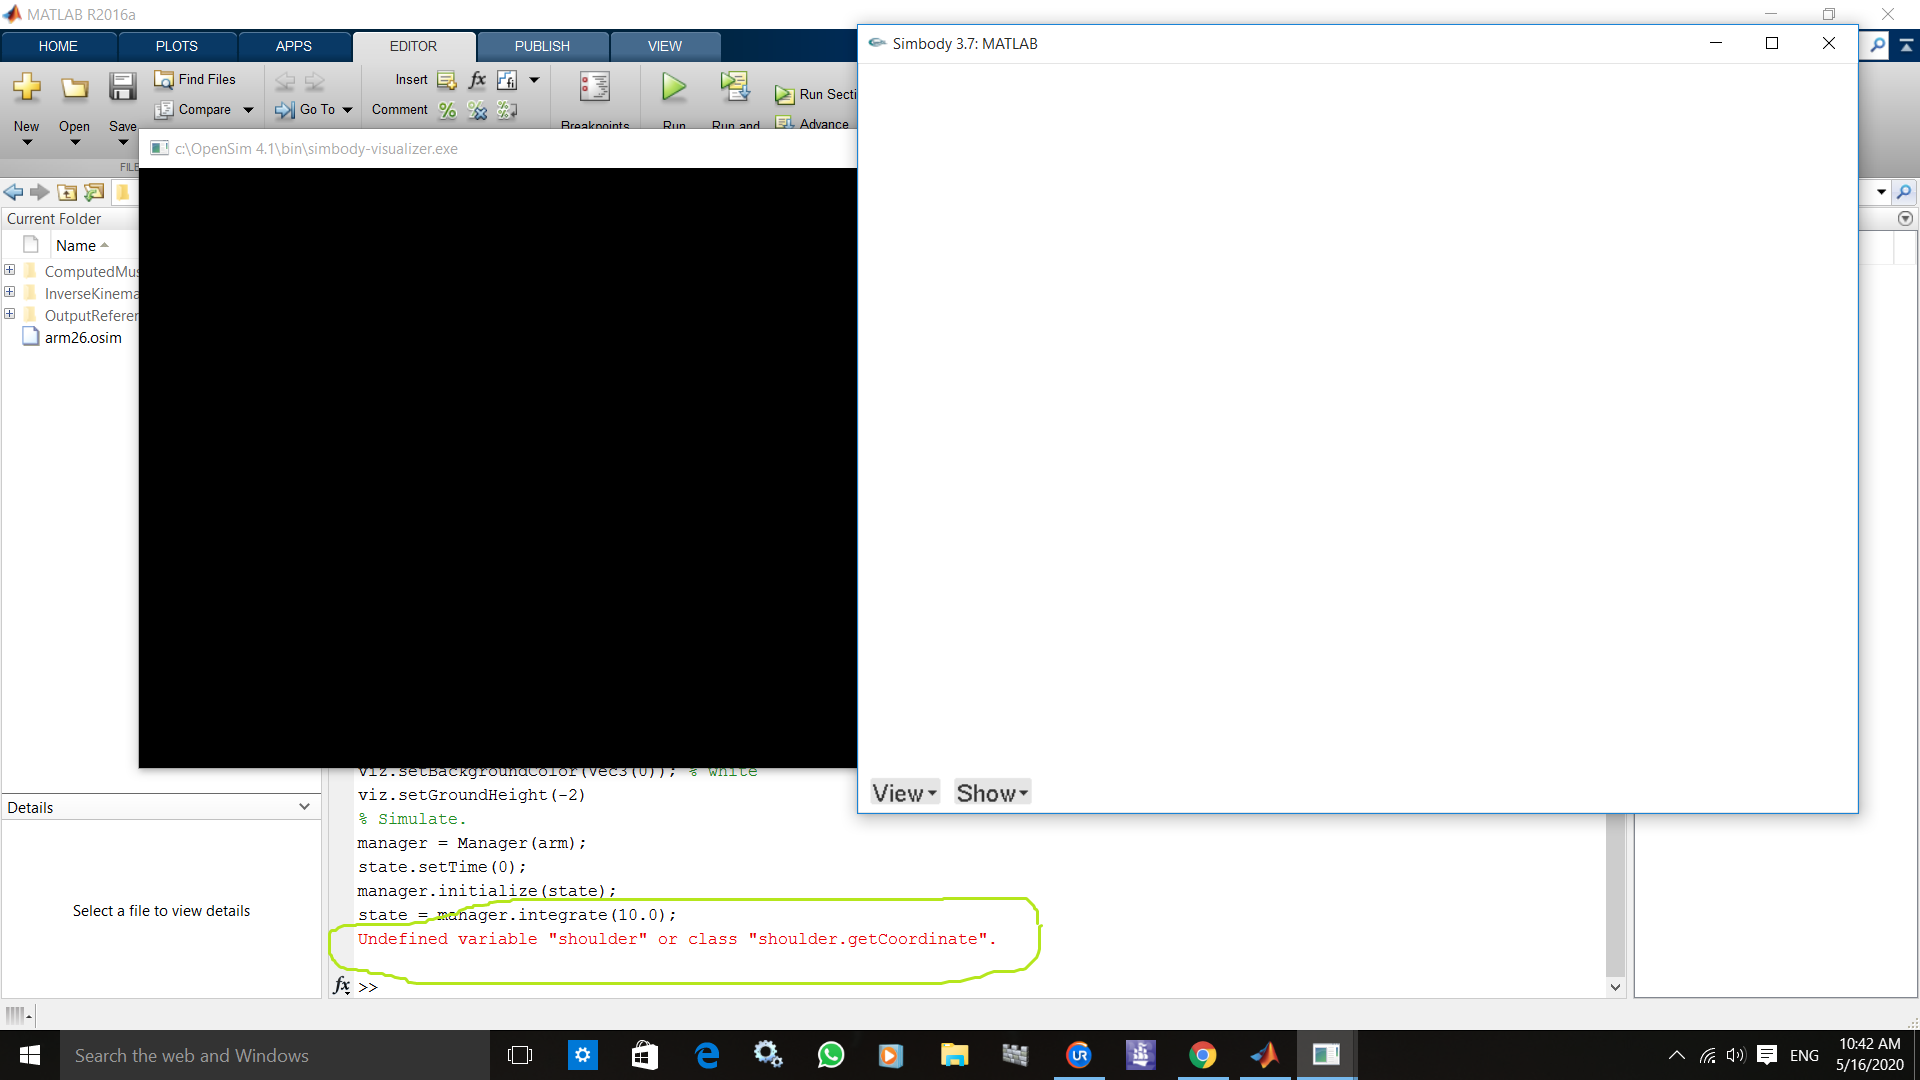Expand the OutputReferer folder

[10, 314]
